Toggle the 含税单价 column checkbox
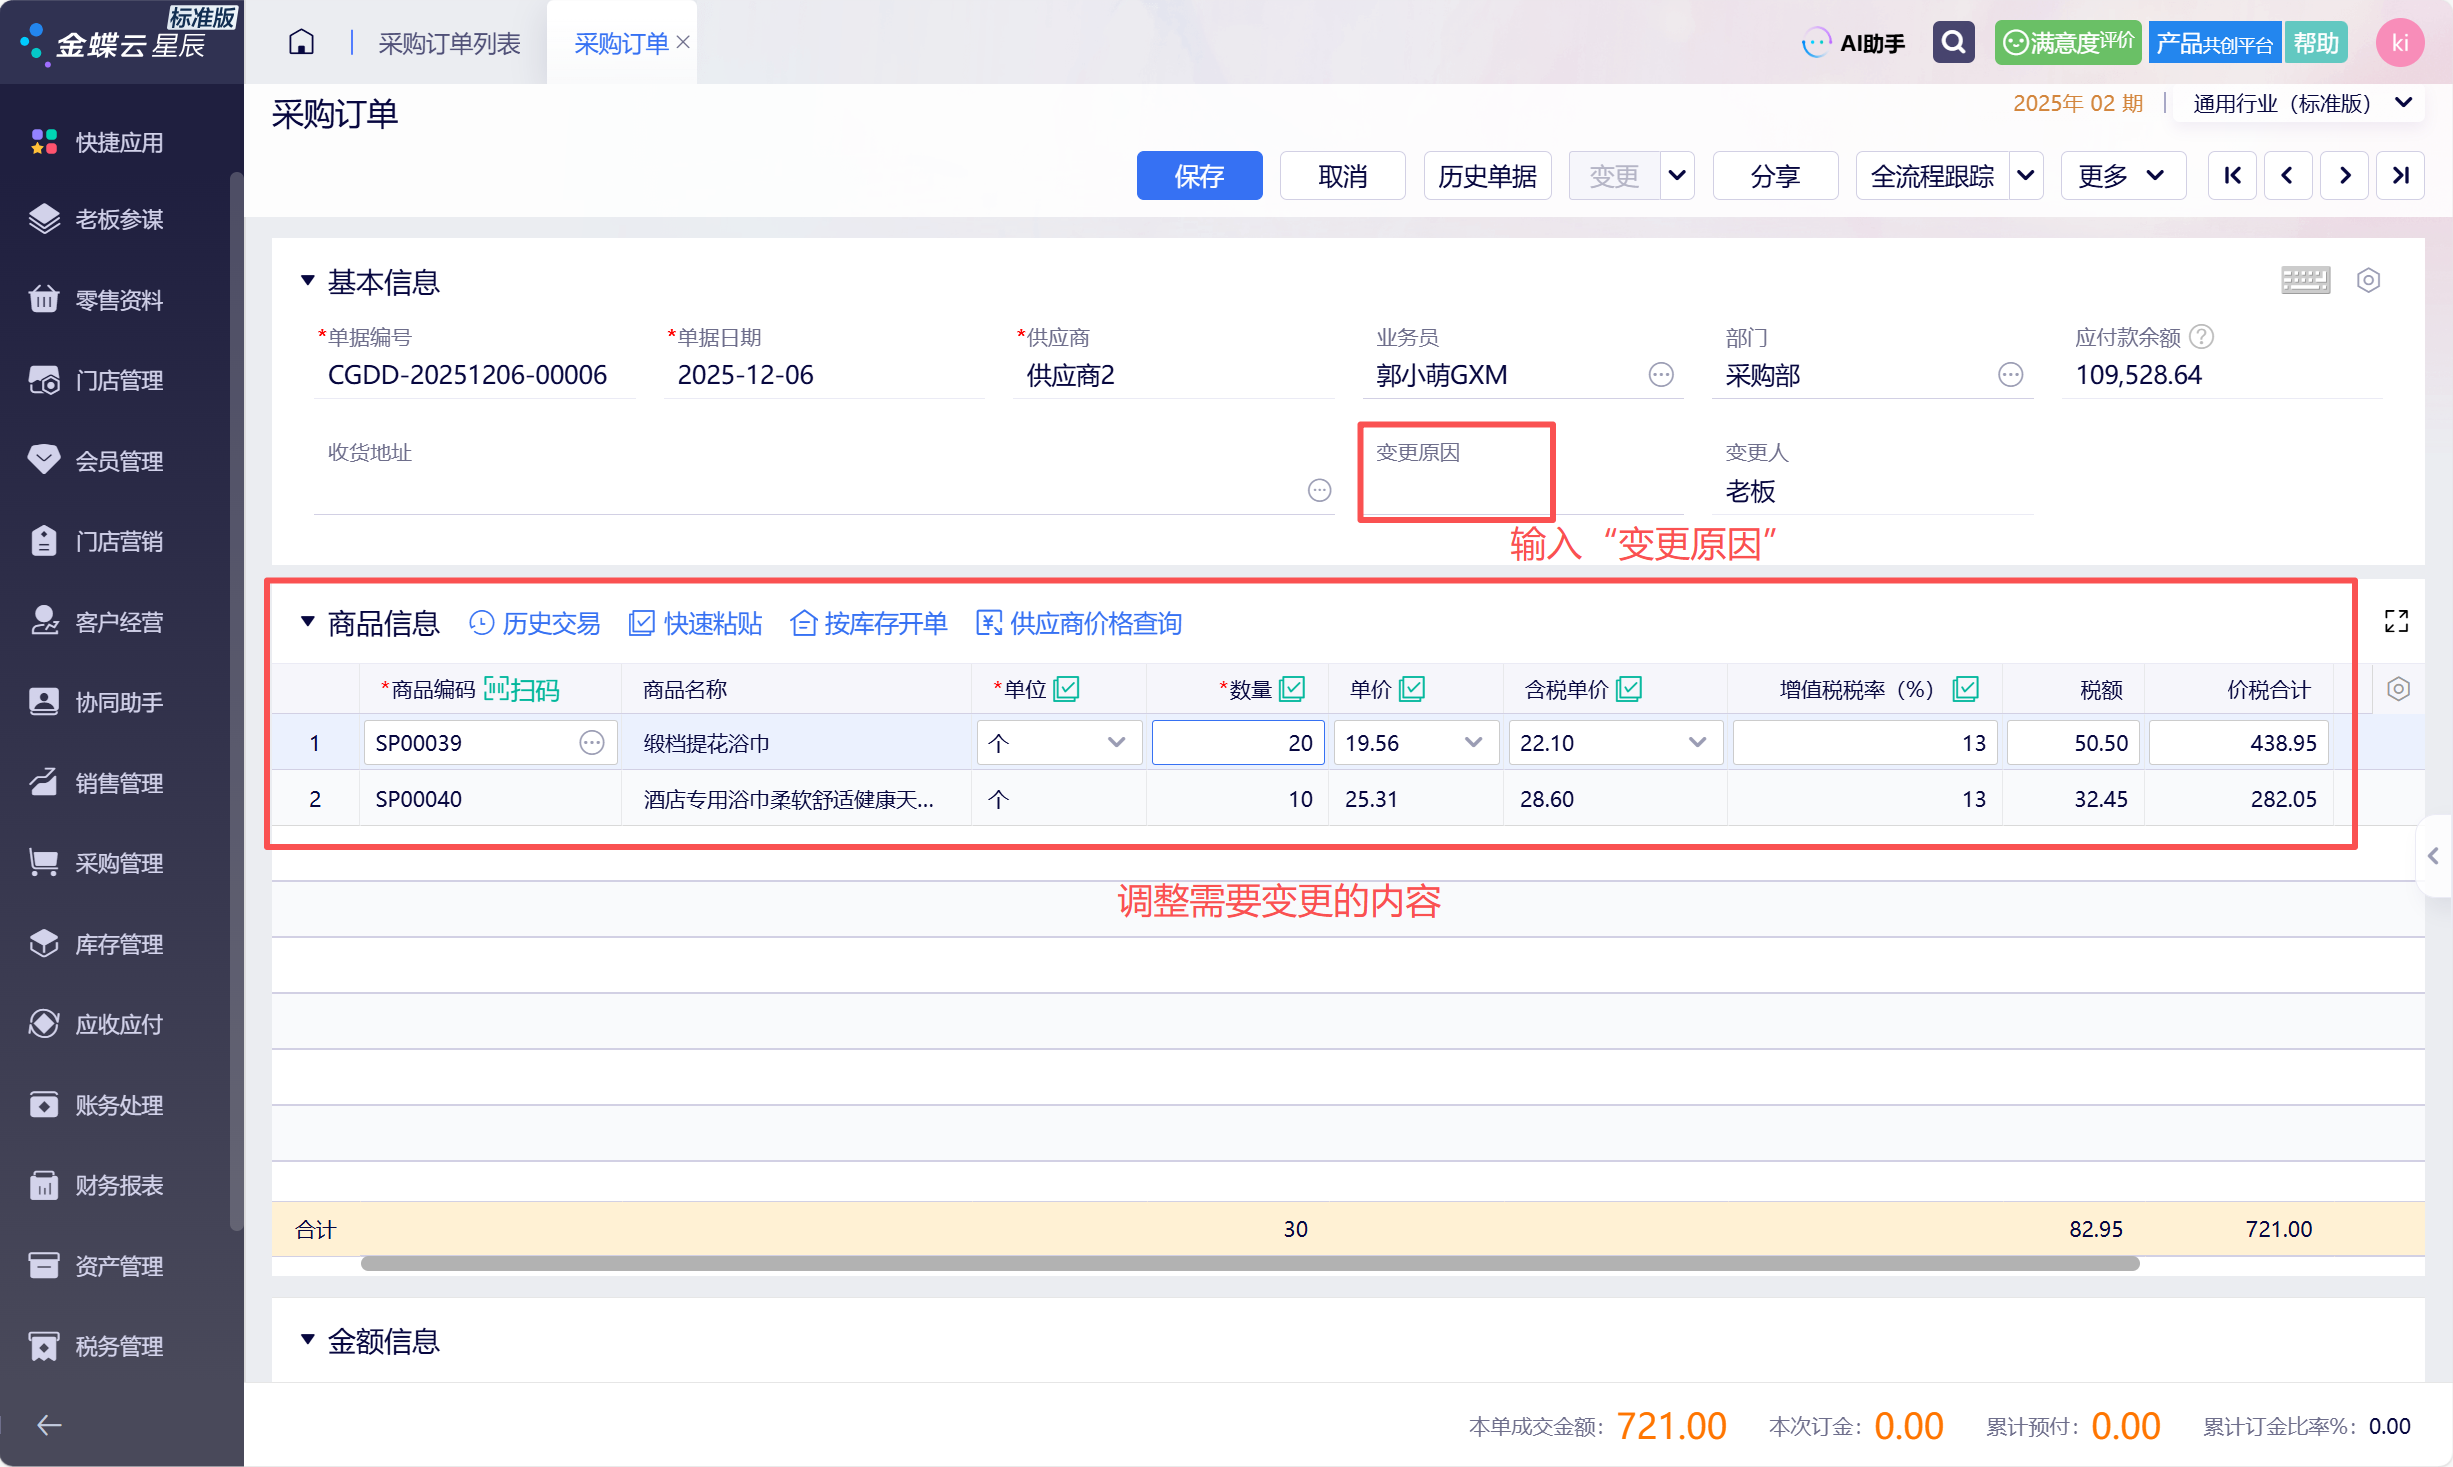 (x=1629, y=689)
